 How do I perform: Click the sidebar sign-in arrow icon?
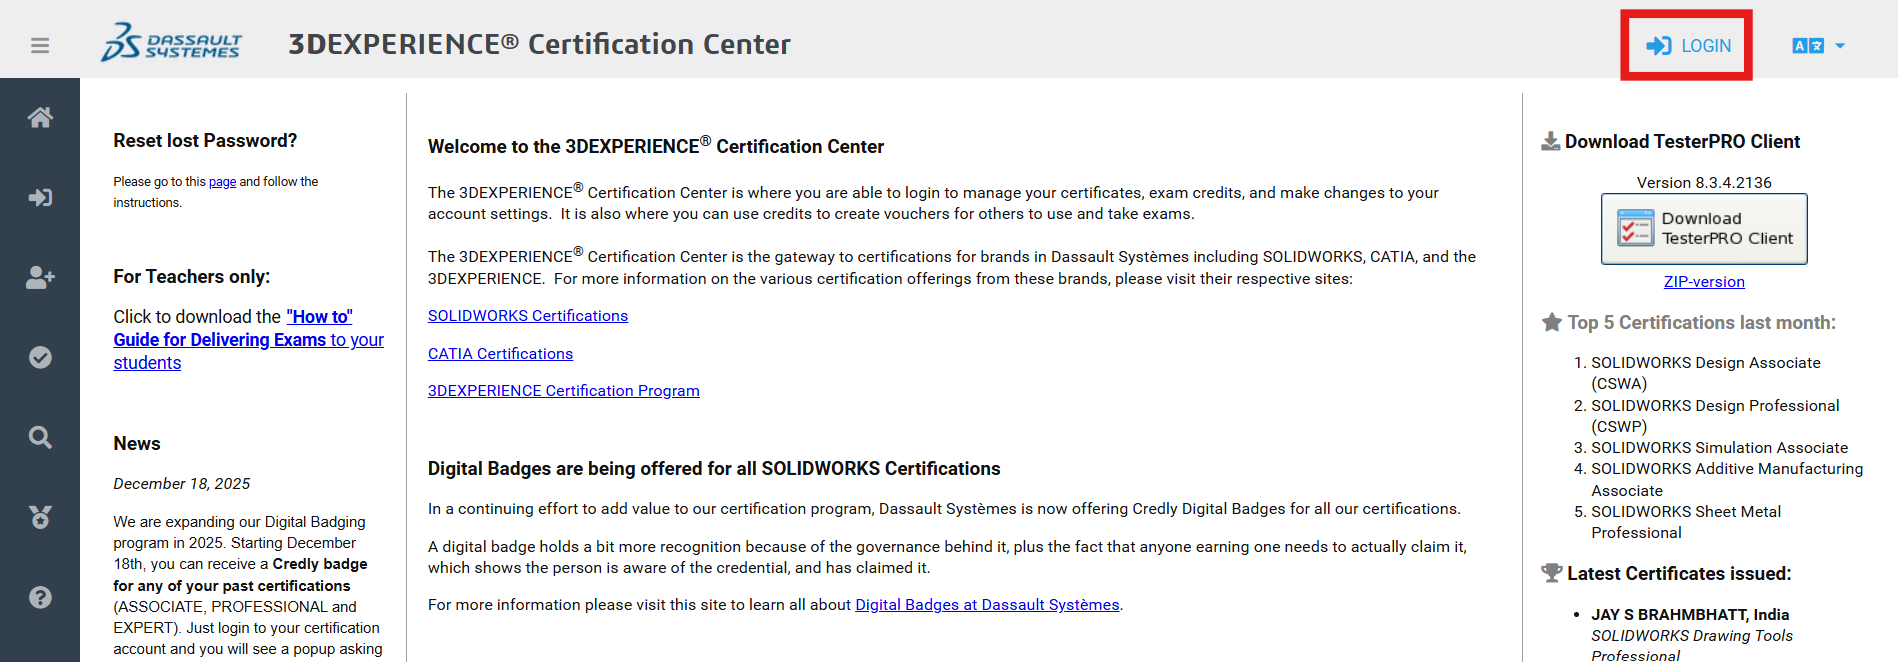[x=40, y=198]
